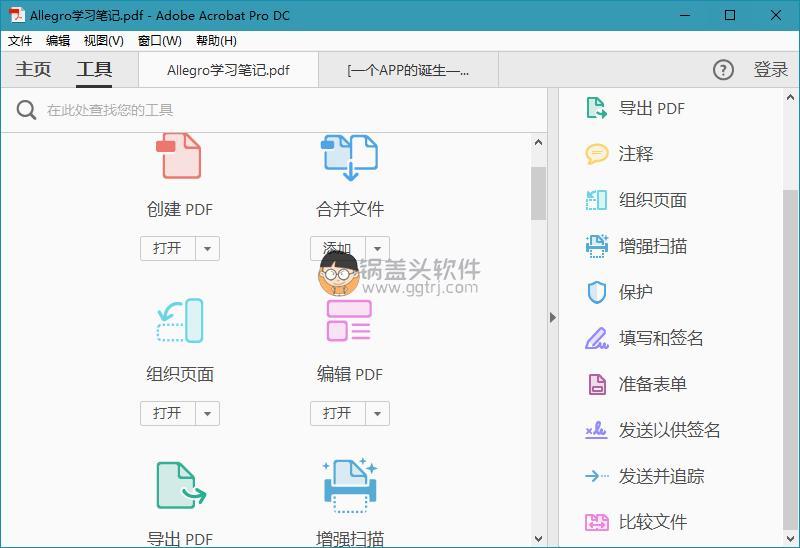Click the 增强扫描 icon in right sidebar

(596, 246)
